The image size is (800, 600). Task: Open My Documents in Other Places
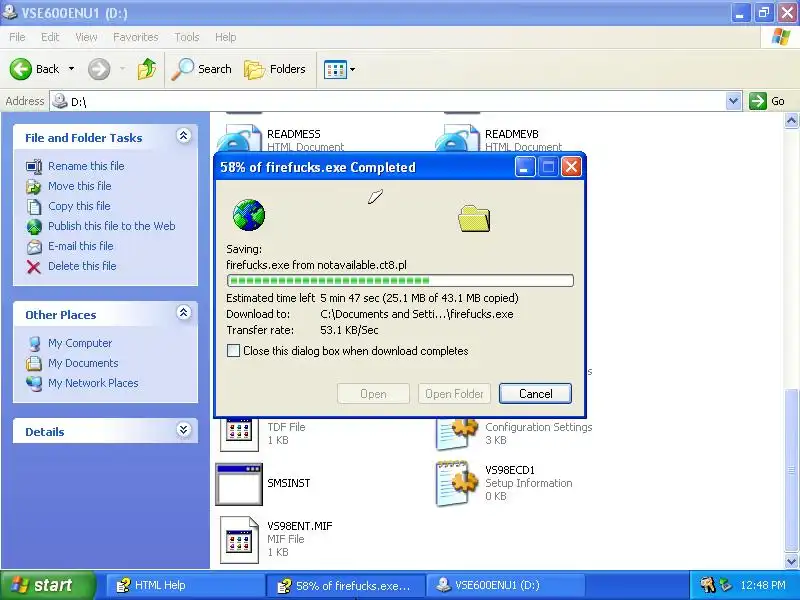coord(83,363)
